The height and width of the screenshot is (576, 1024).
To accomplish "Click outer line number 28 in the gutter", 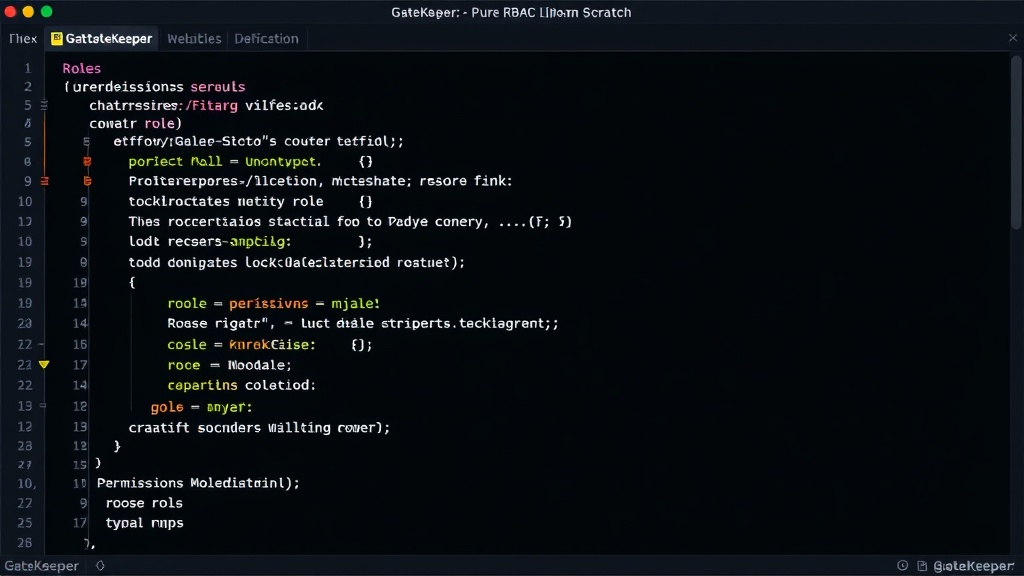I will pyautogui.click(x=24, y=543).
